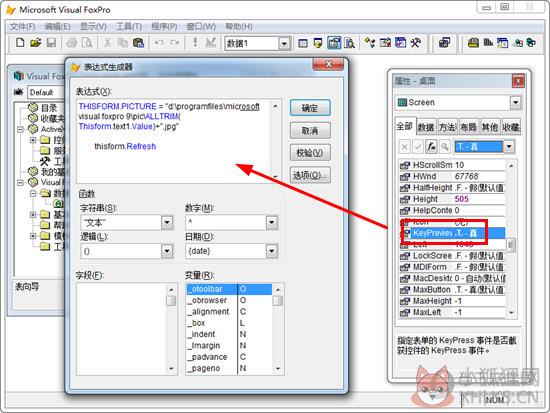Open the Document View magnifier icon
Image resolution: width=550 pixels, height=413 pixels.
[349, 43]
